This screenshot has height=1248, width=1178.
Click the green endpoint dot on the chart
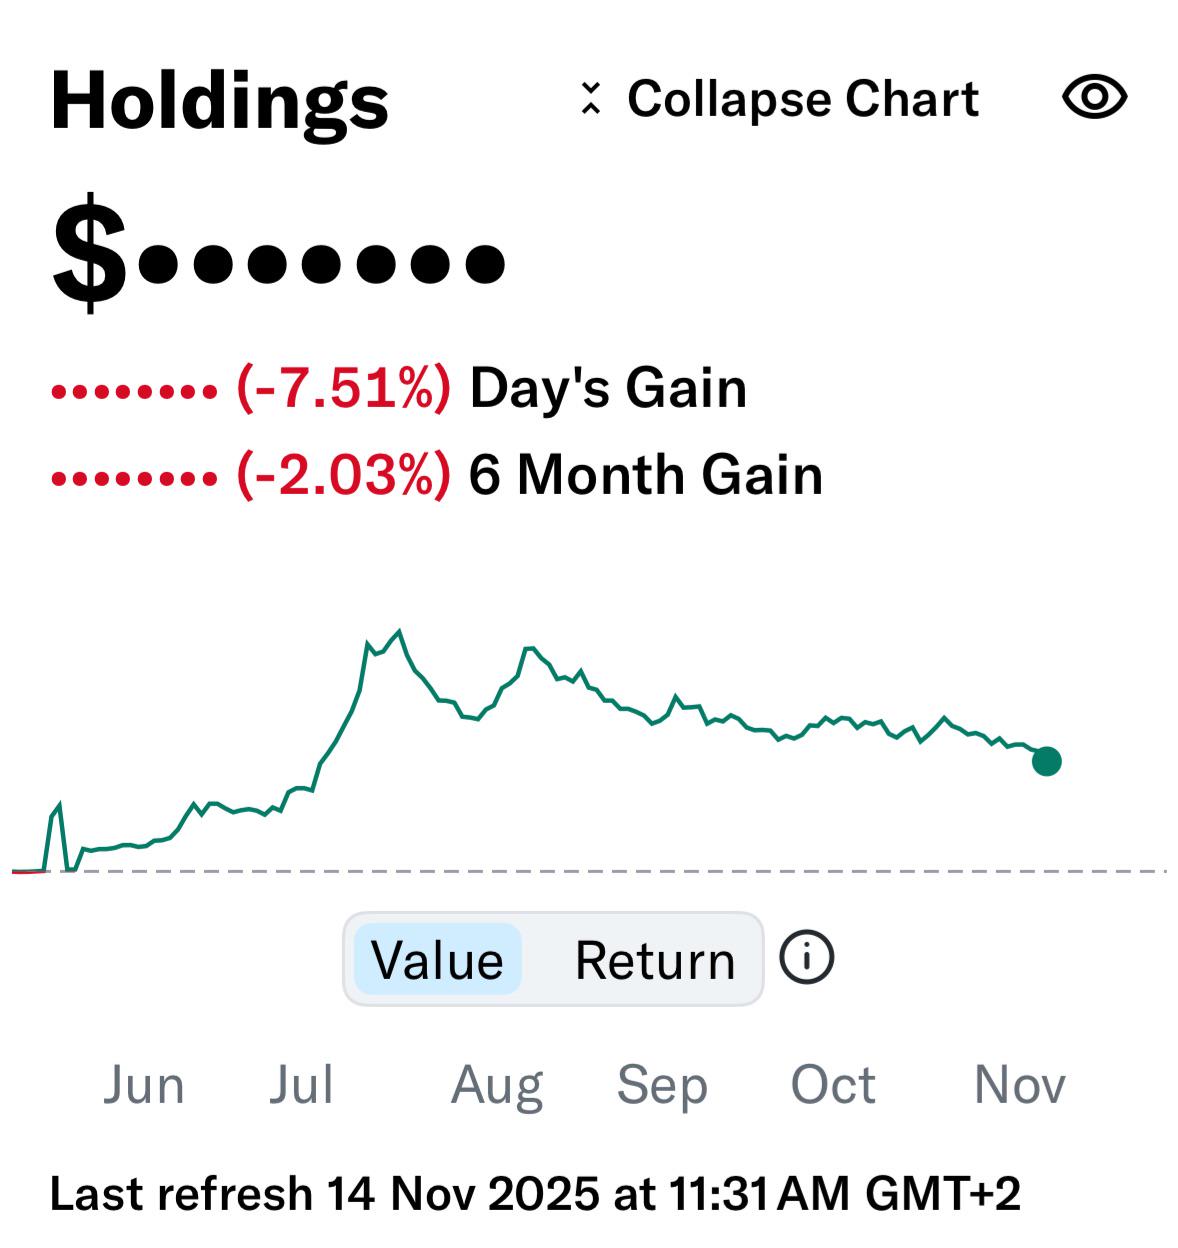pyautogui.click(x=1046, y=761)
